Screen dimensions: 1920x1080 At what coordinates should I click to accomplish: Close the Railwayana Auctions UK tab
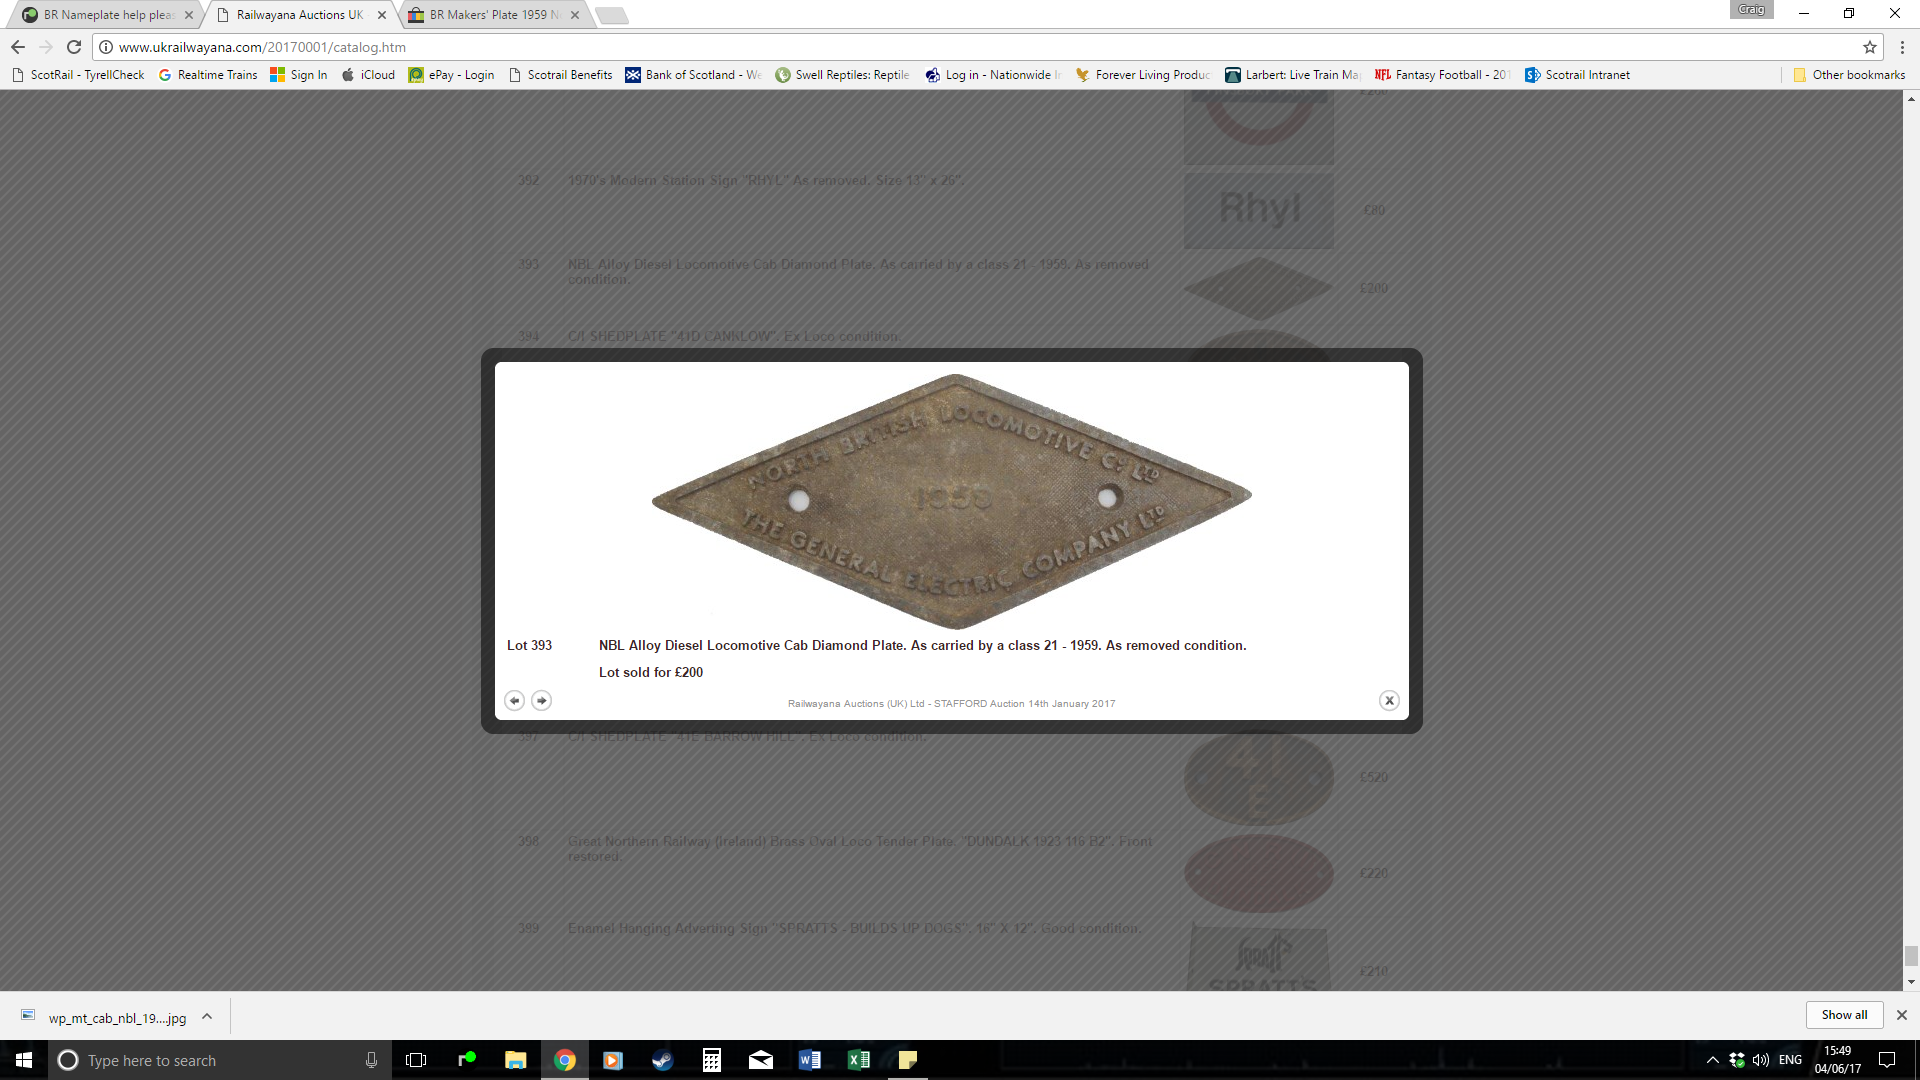[382, 15]
